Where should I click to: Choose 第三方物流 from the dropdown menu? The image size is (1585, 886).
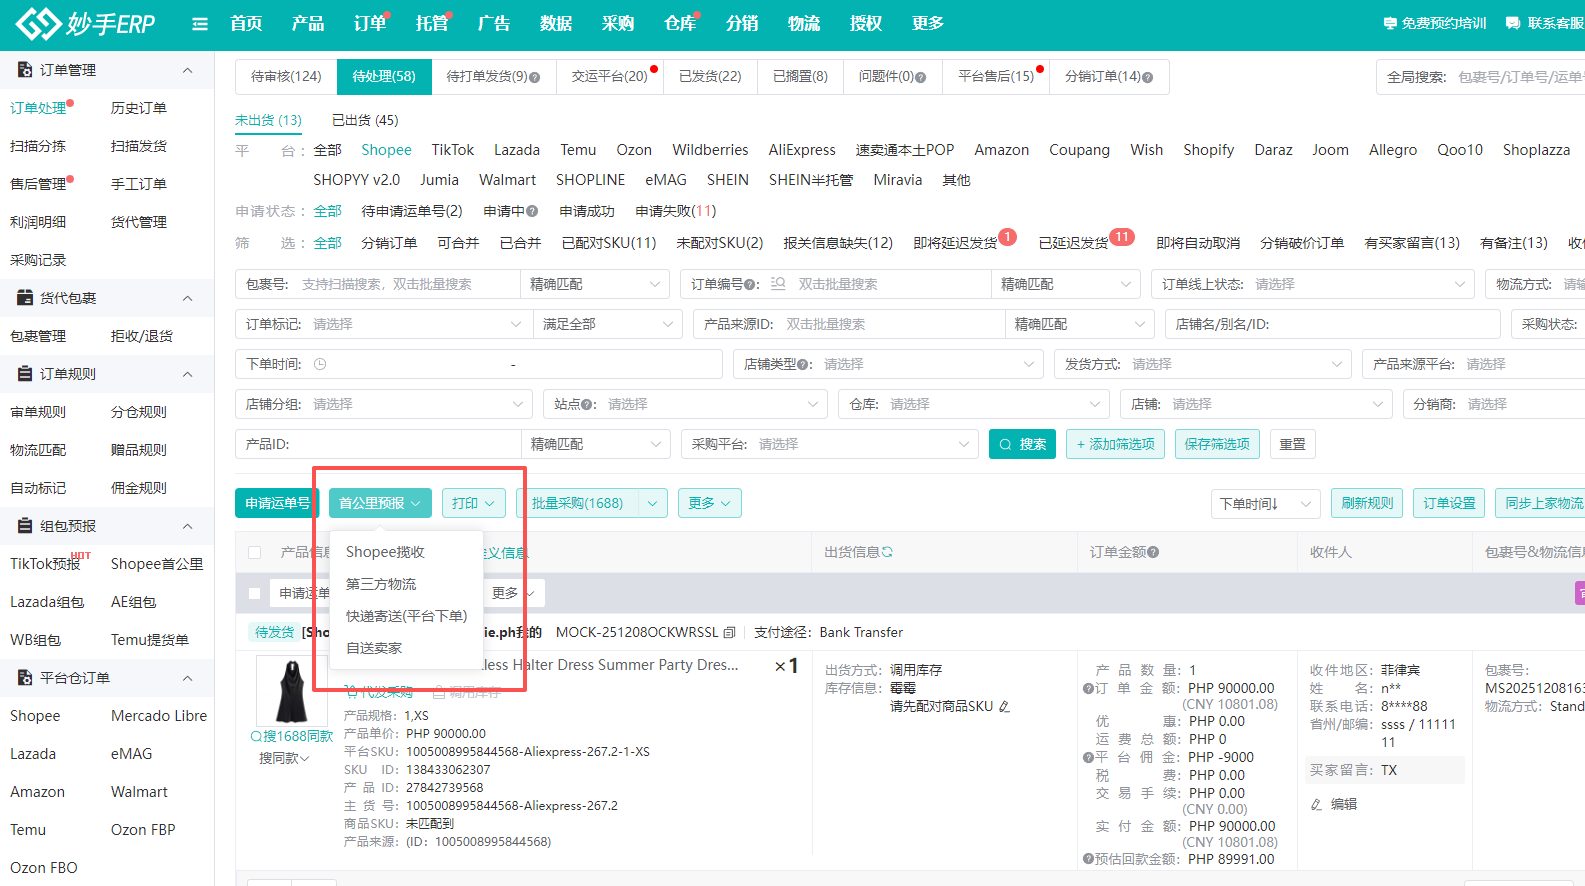[381, 584]
